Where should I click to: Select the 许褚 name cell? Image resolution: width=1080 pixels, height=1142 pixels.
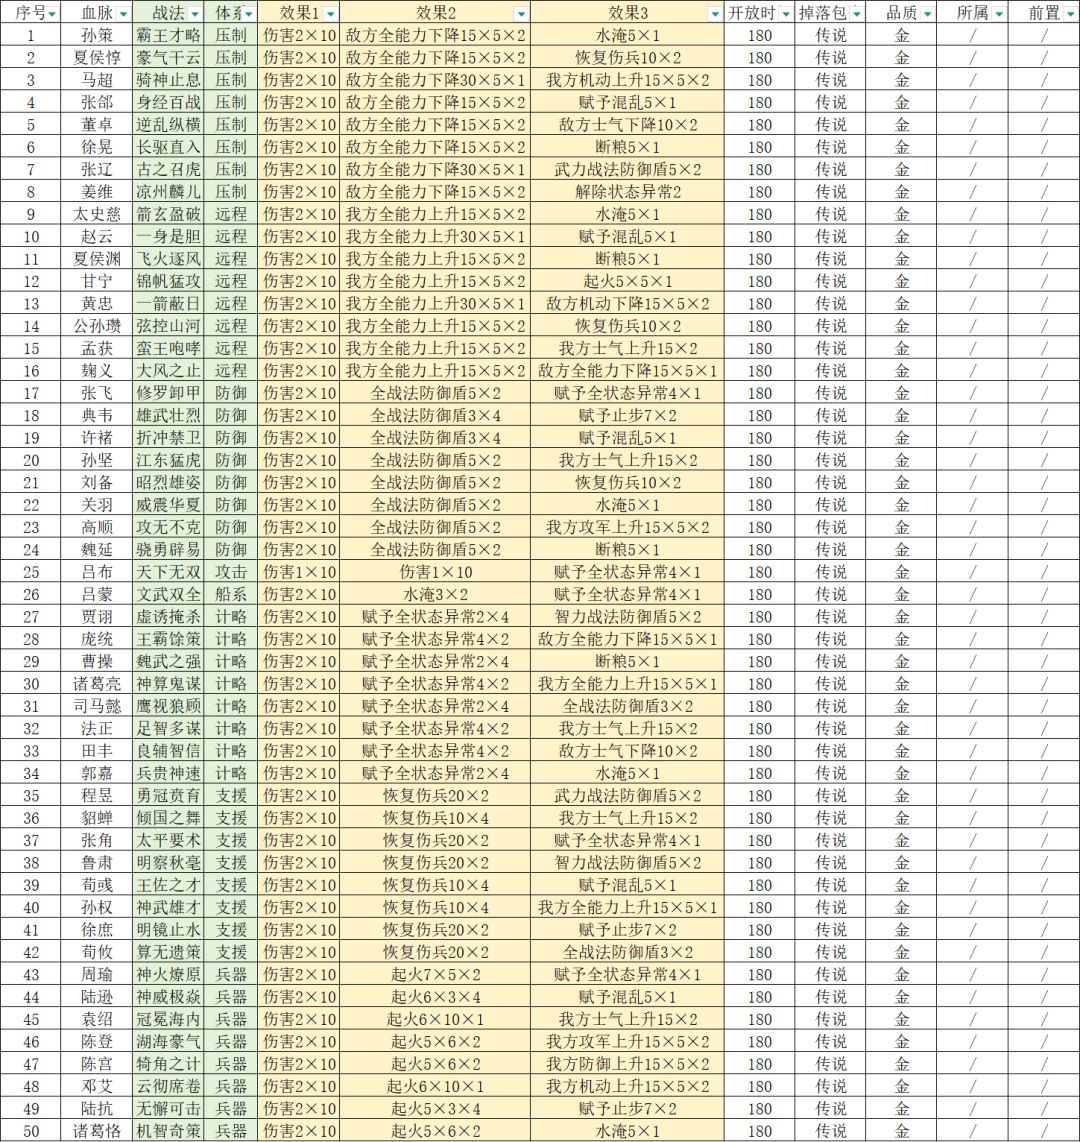point(97,438)
